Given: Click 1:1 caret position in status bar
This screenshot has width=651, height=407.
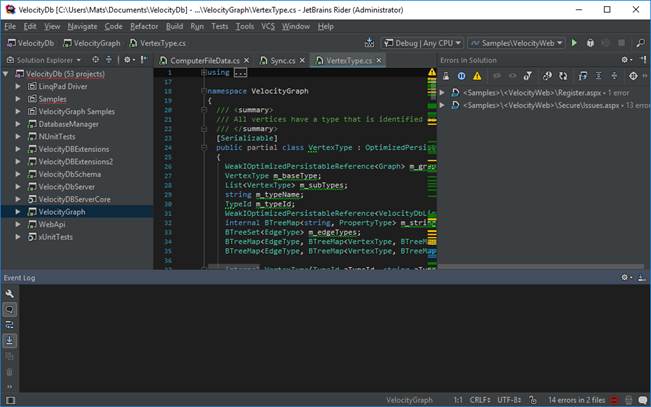Looking at the screenshot, I should (x=458, y=400).
